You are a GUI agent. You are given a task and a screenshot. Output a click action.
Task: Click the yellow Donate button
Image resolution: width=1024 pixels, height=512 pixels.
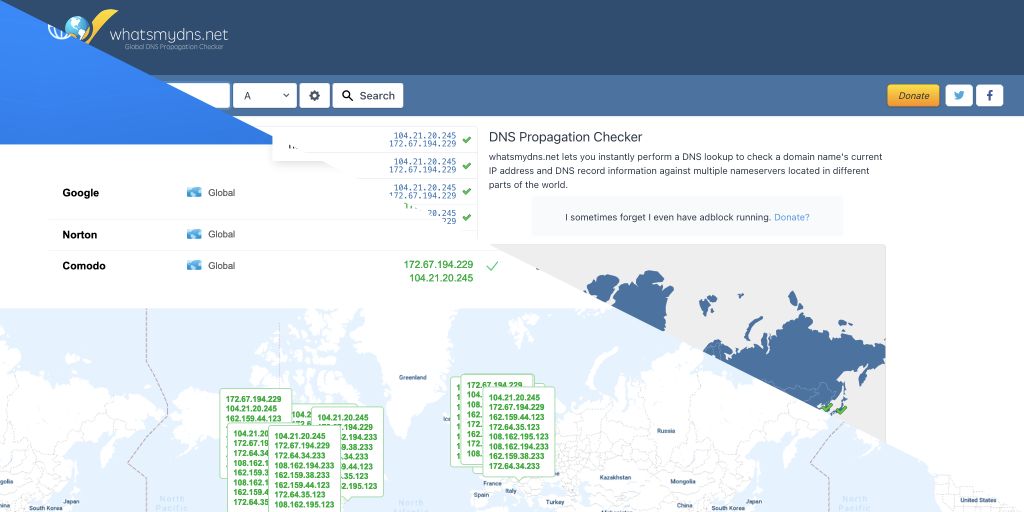(913, 95)
